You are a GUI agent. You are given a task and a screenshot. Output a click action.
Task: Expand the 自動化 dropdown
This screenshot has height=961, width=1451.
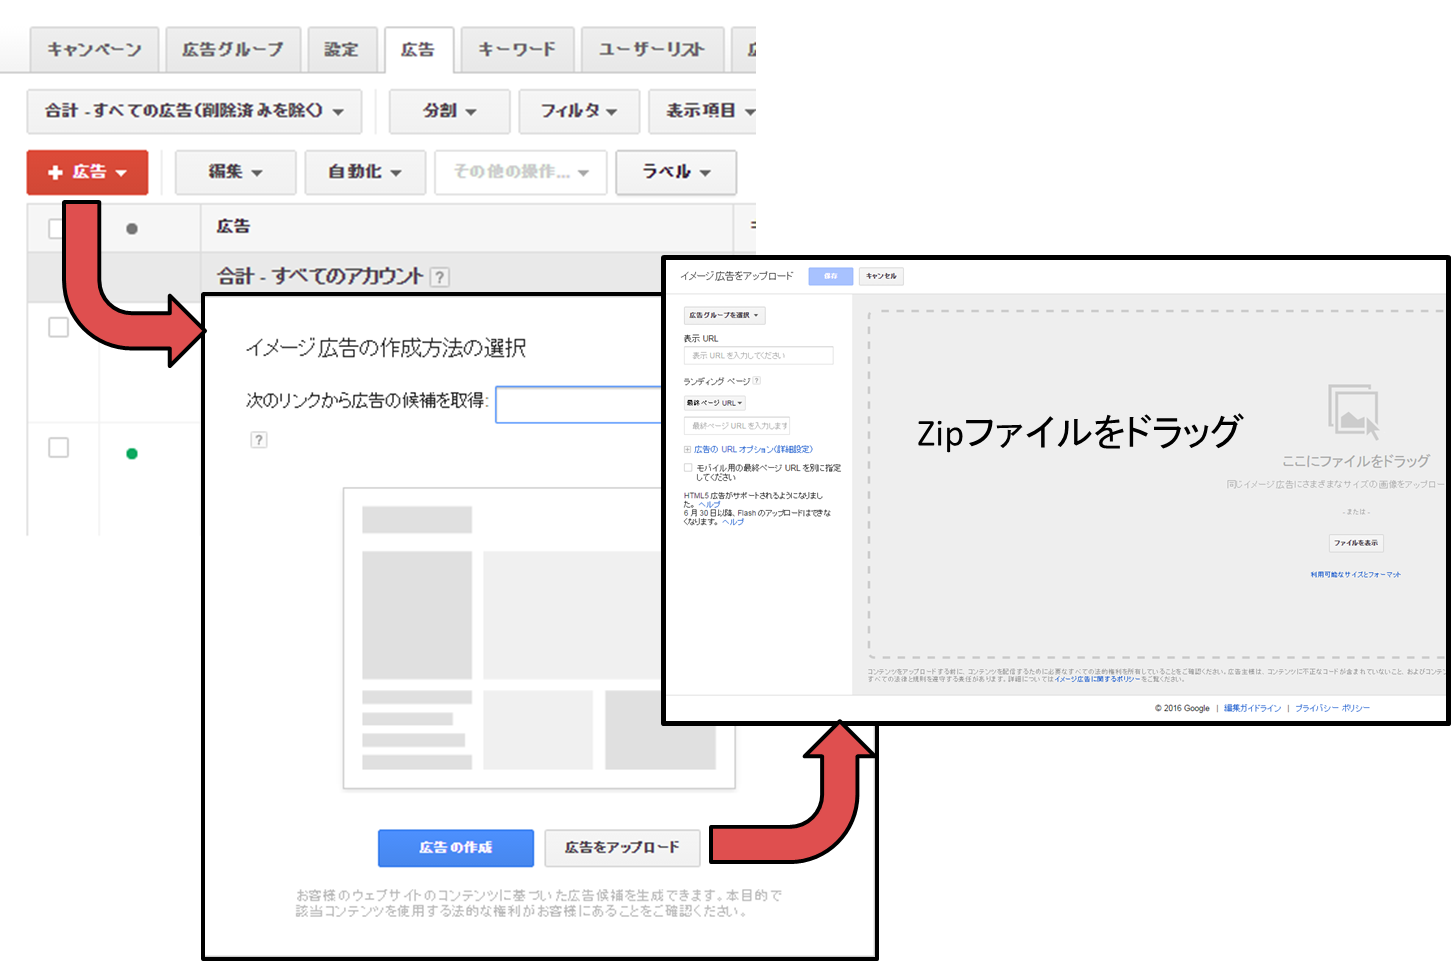pyautogui.click(x=365, y=172)
